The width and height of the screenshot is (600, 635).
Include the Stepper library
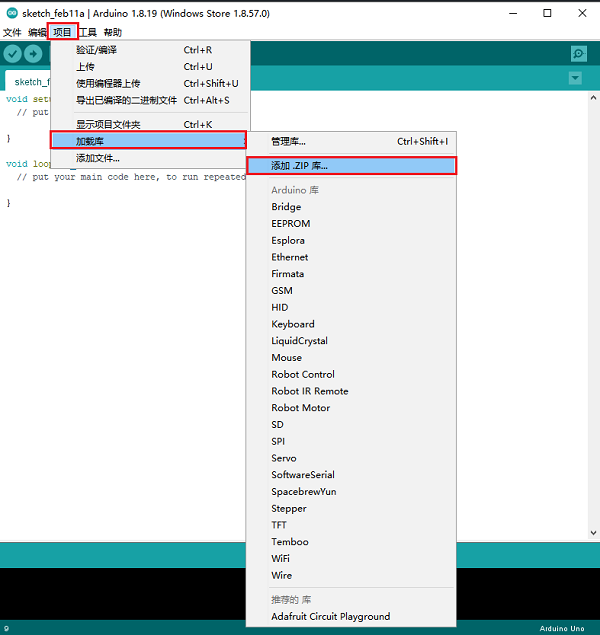(351, 508)
